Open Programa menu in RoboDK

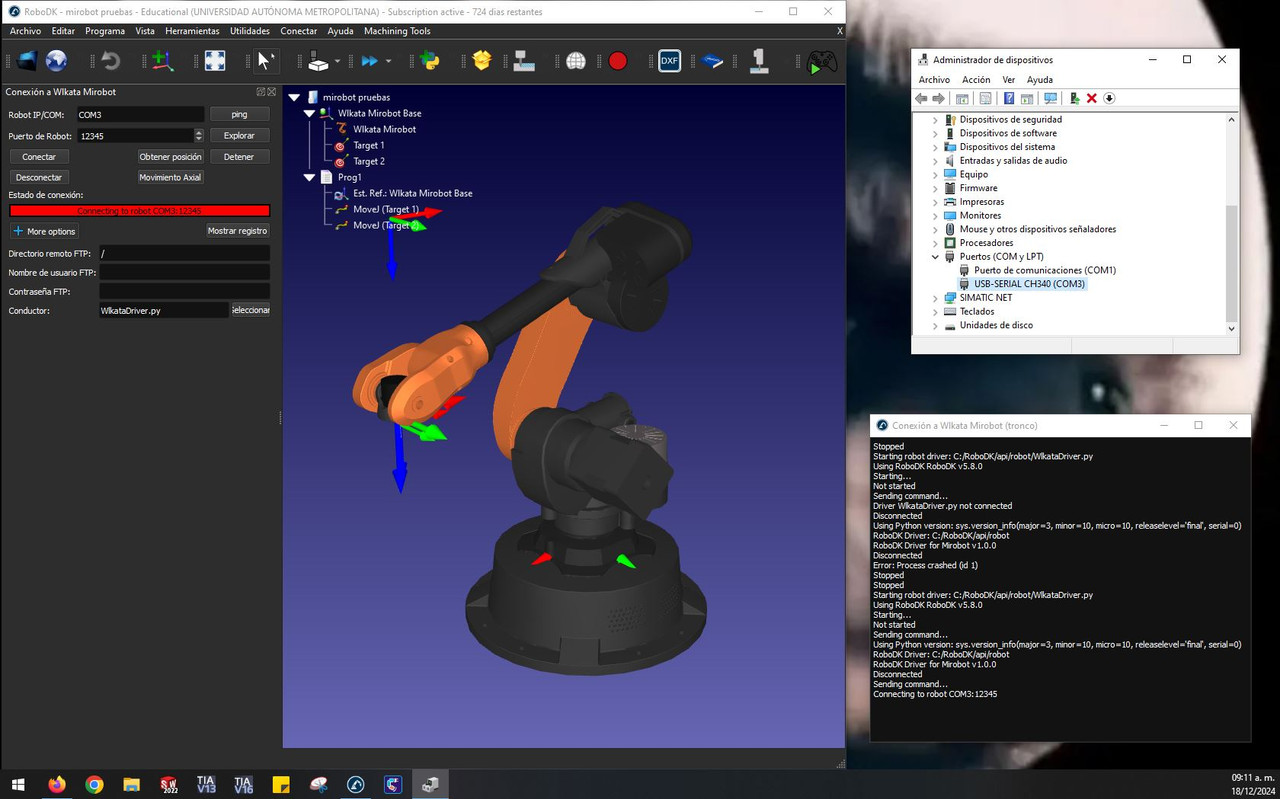(105, 31)
